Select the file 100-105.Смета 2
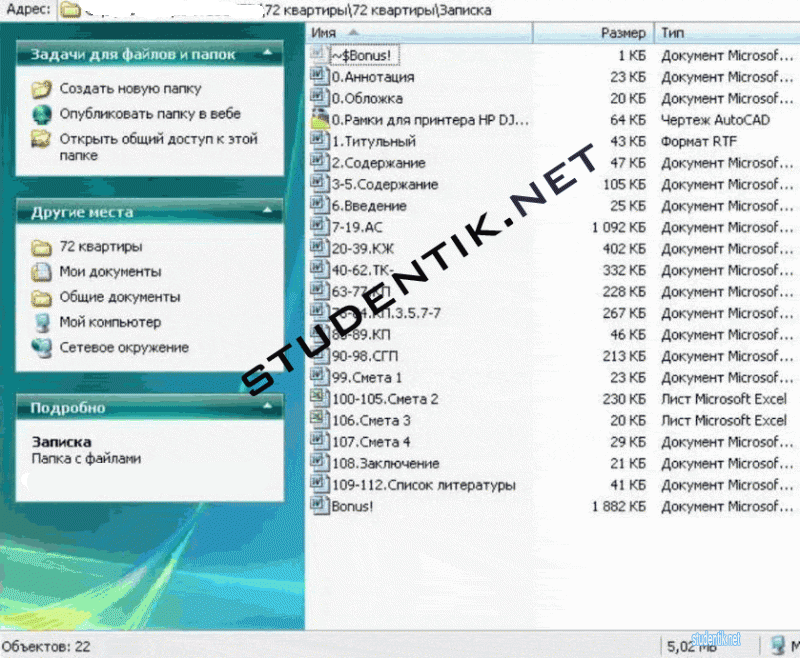 click(x=385, y=399)
